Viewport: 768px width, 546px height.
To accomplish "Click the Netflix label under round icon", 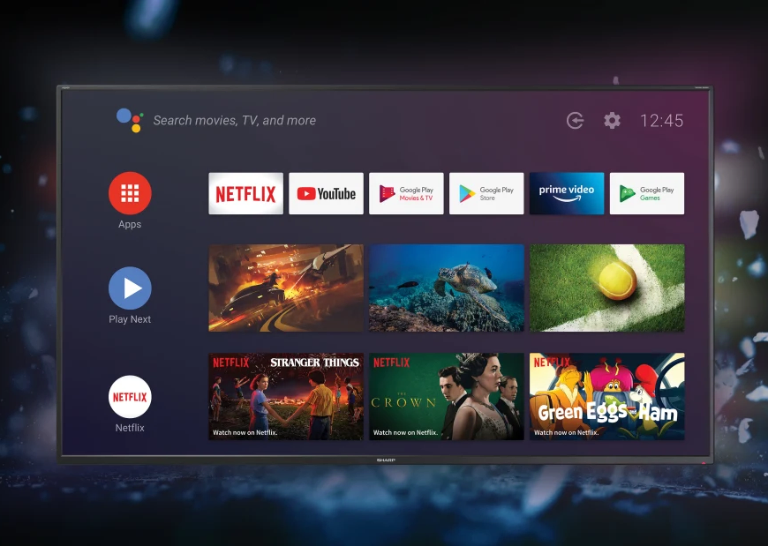I will [x=130, y=427].
